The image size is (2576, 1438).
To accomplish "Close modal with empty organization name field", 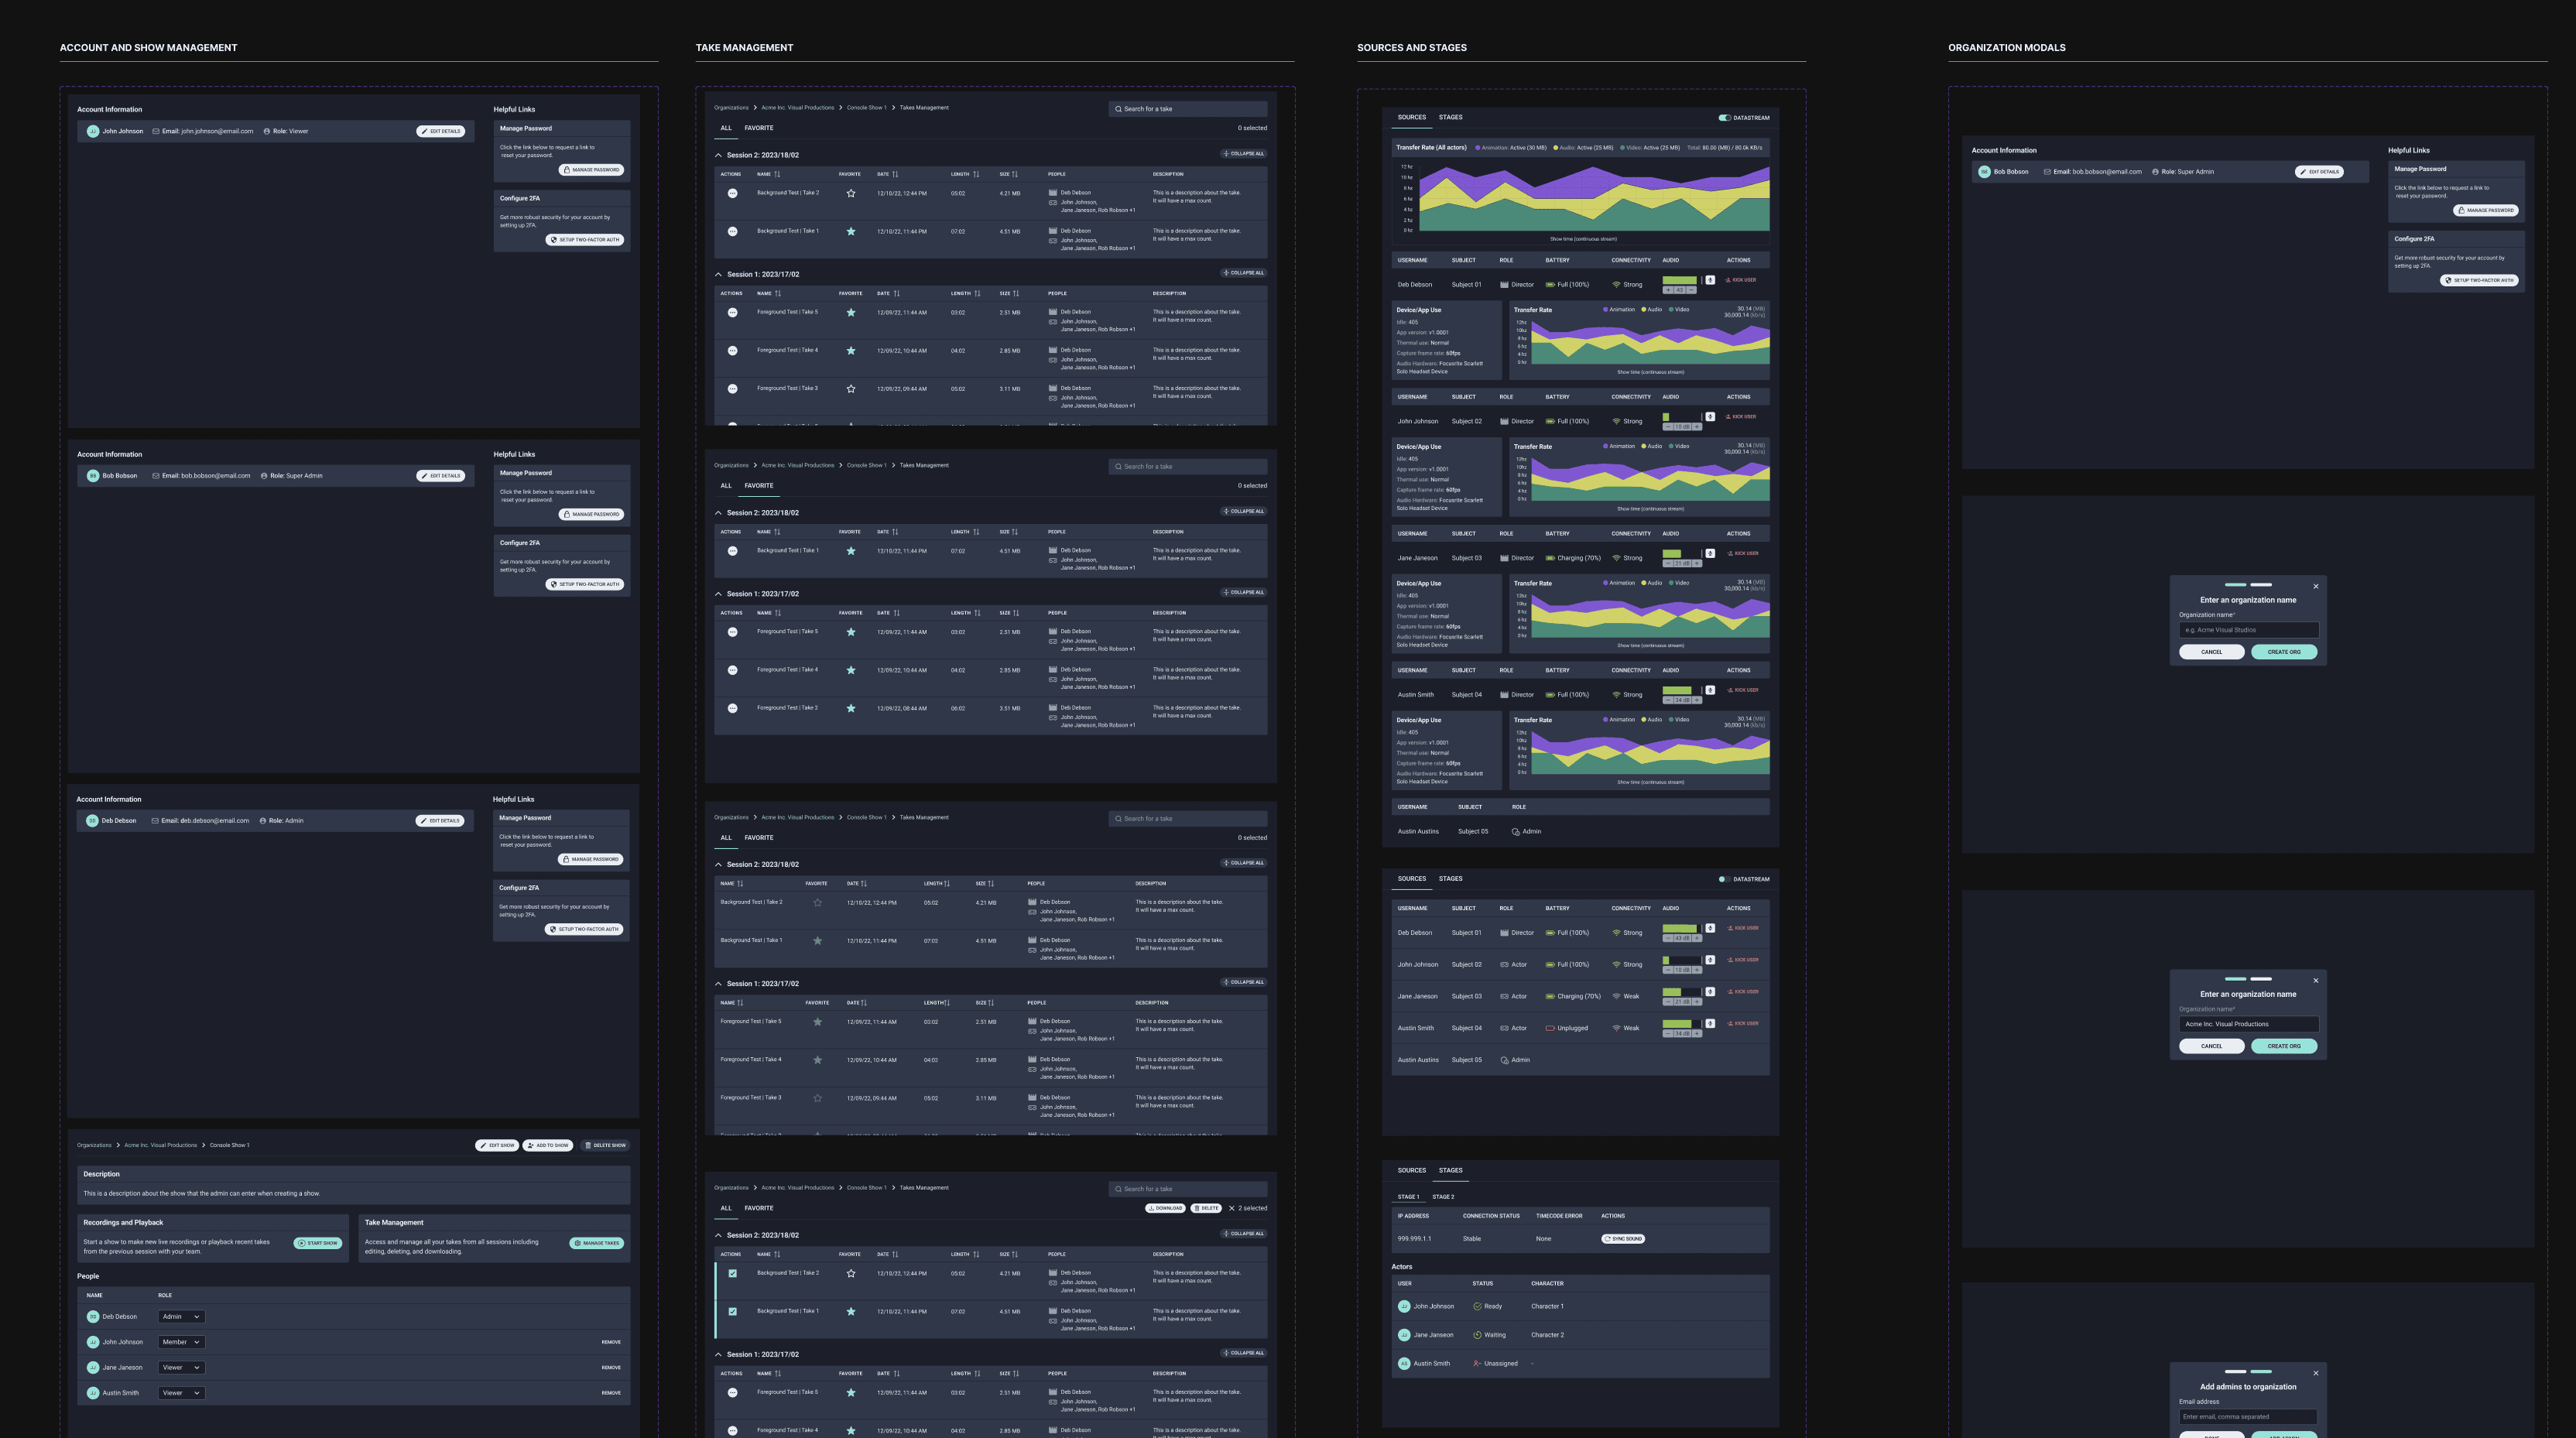I will click(x=2315, y=587).
